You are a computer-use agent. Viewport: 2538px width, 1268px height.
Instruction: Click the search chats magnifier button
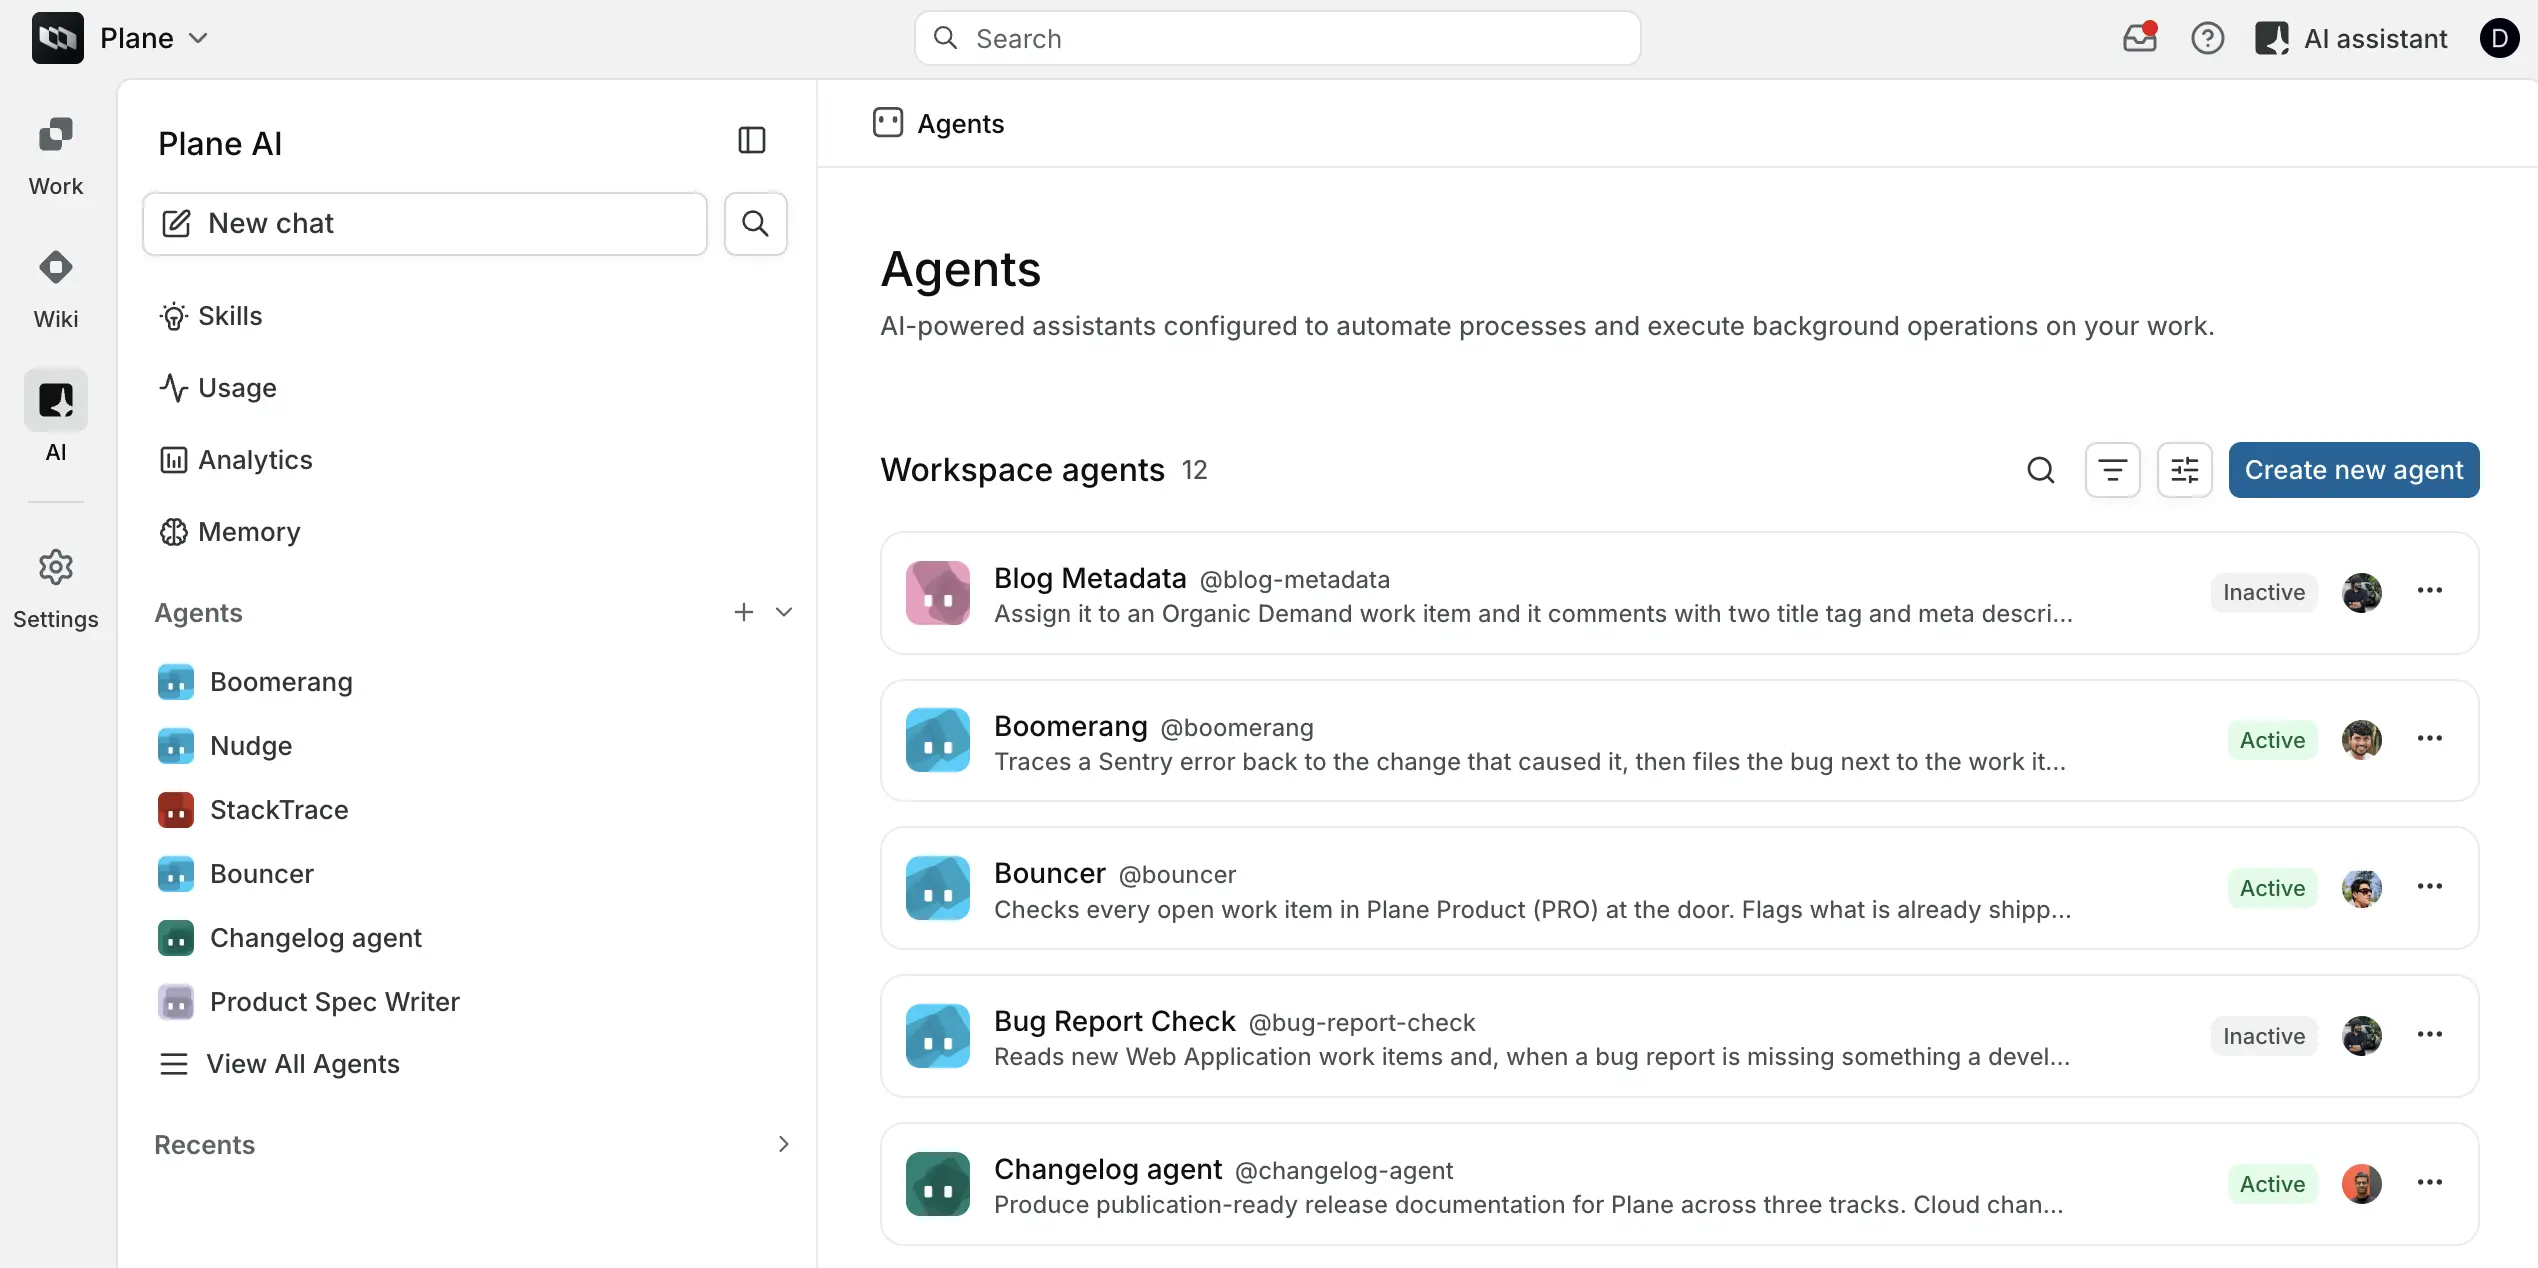tap(756, 224)
